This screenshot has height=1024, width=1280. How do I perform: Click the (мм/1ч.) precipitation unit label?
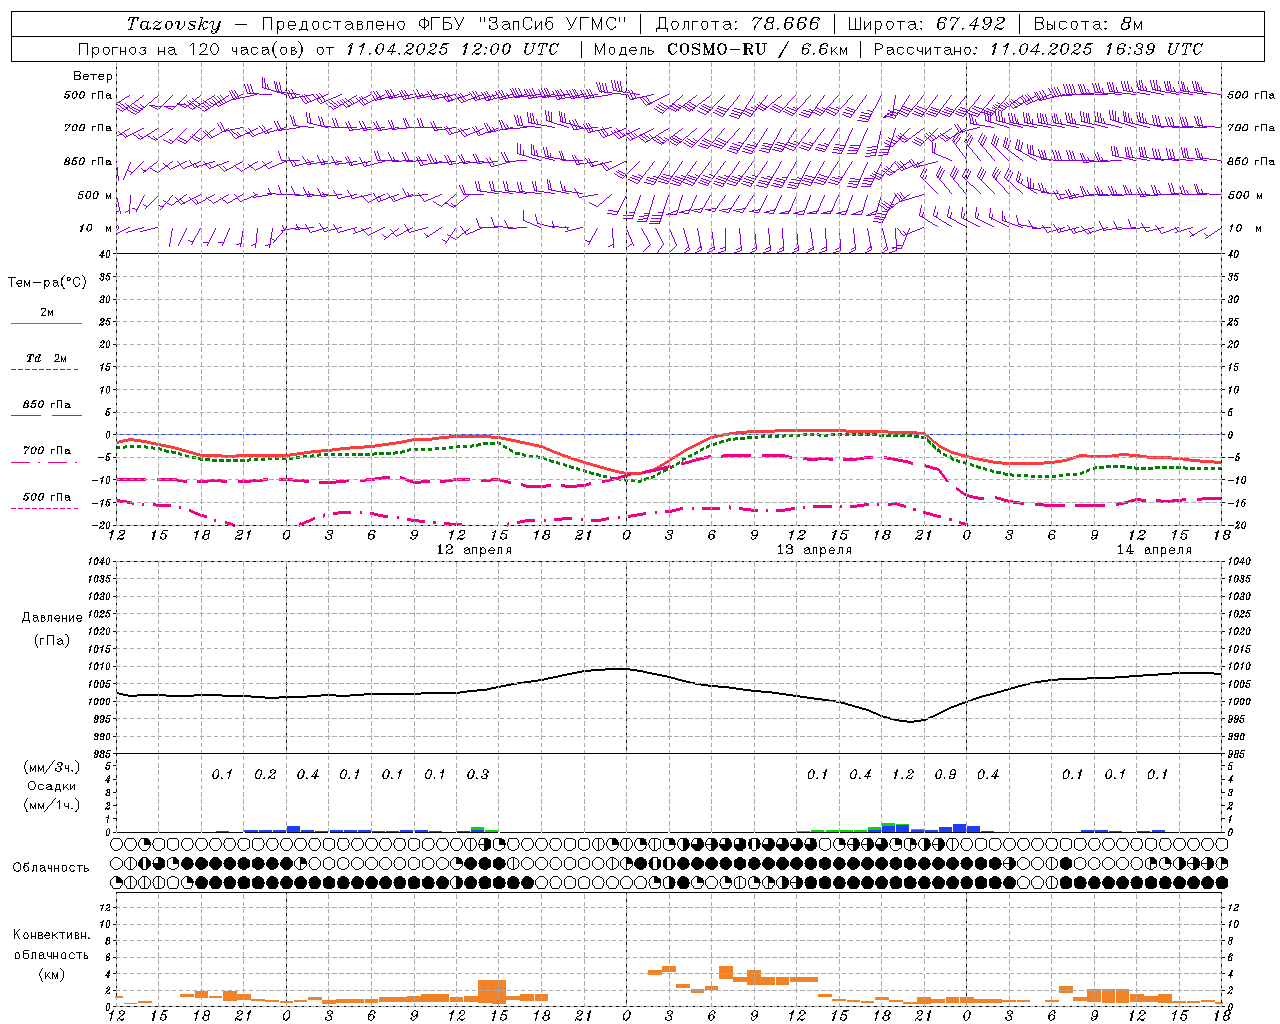point(52,805)
